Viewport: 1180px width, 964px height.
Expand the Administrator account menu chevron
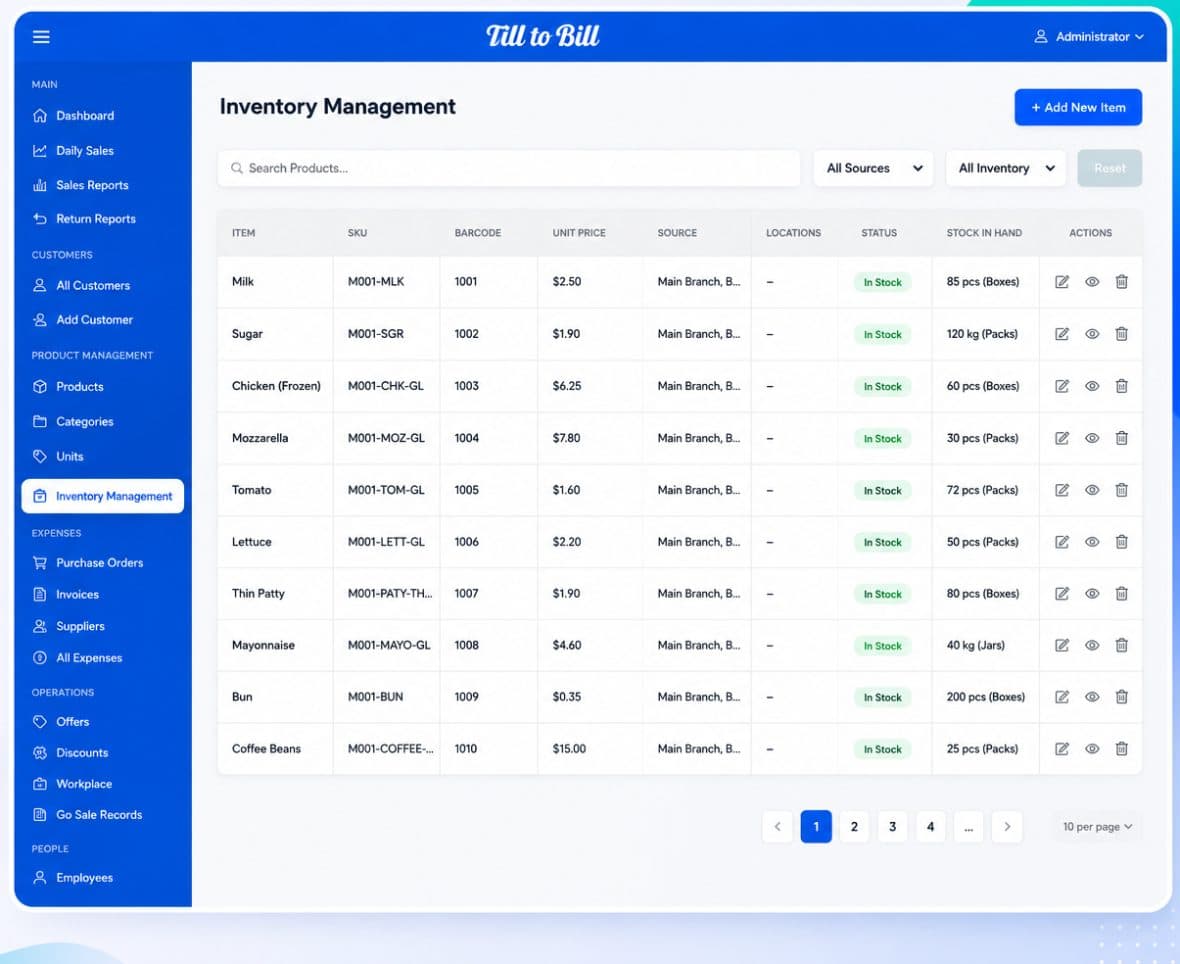[1139, 37]
